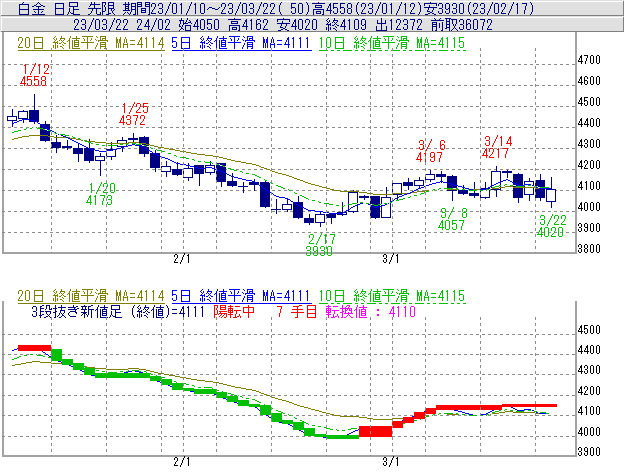Select the upper chart's "10日 終値平滑 MA=4115" legend

click(x=392, y=43)
